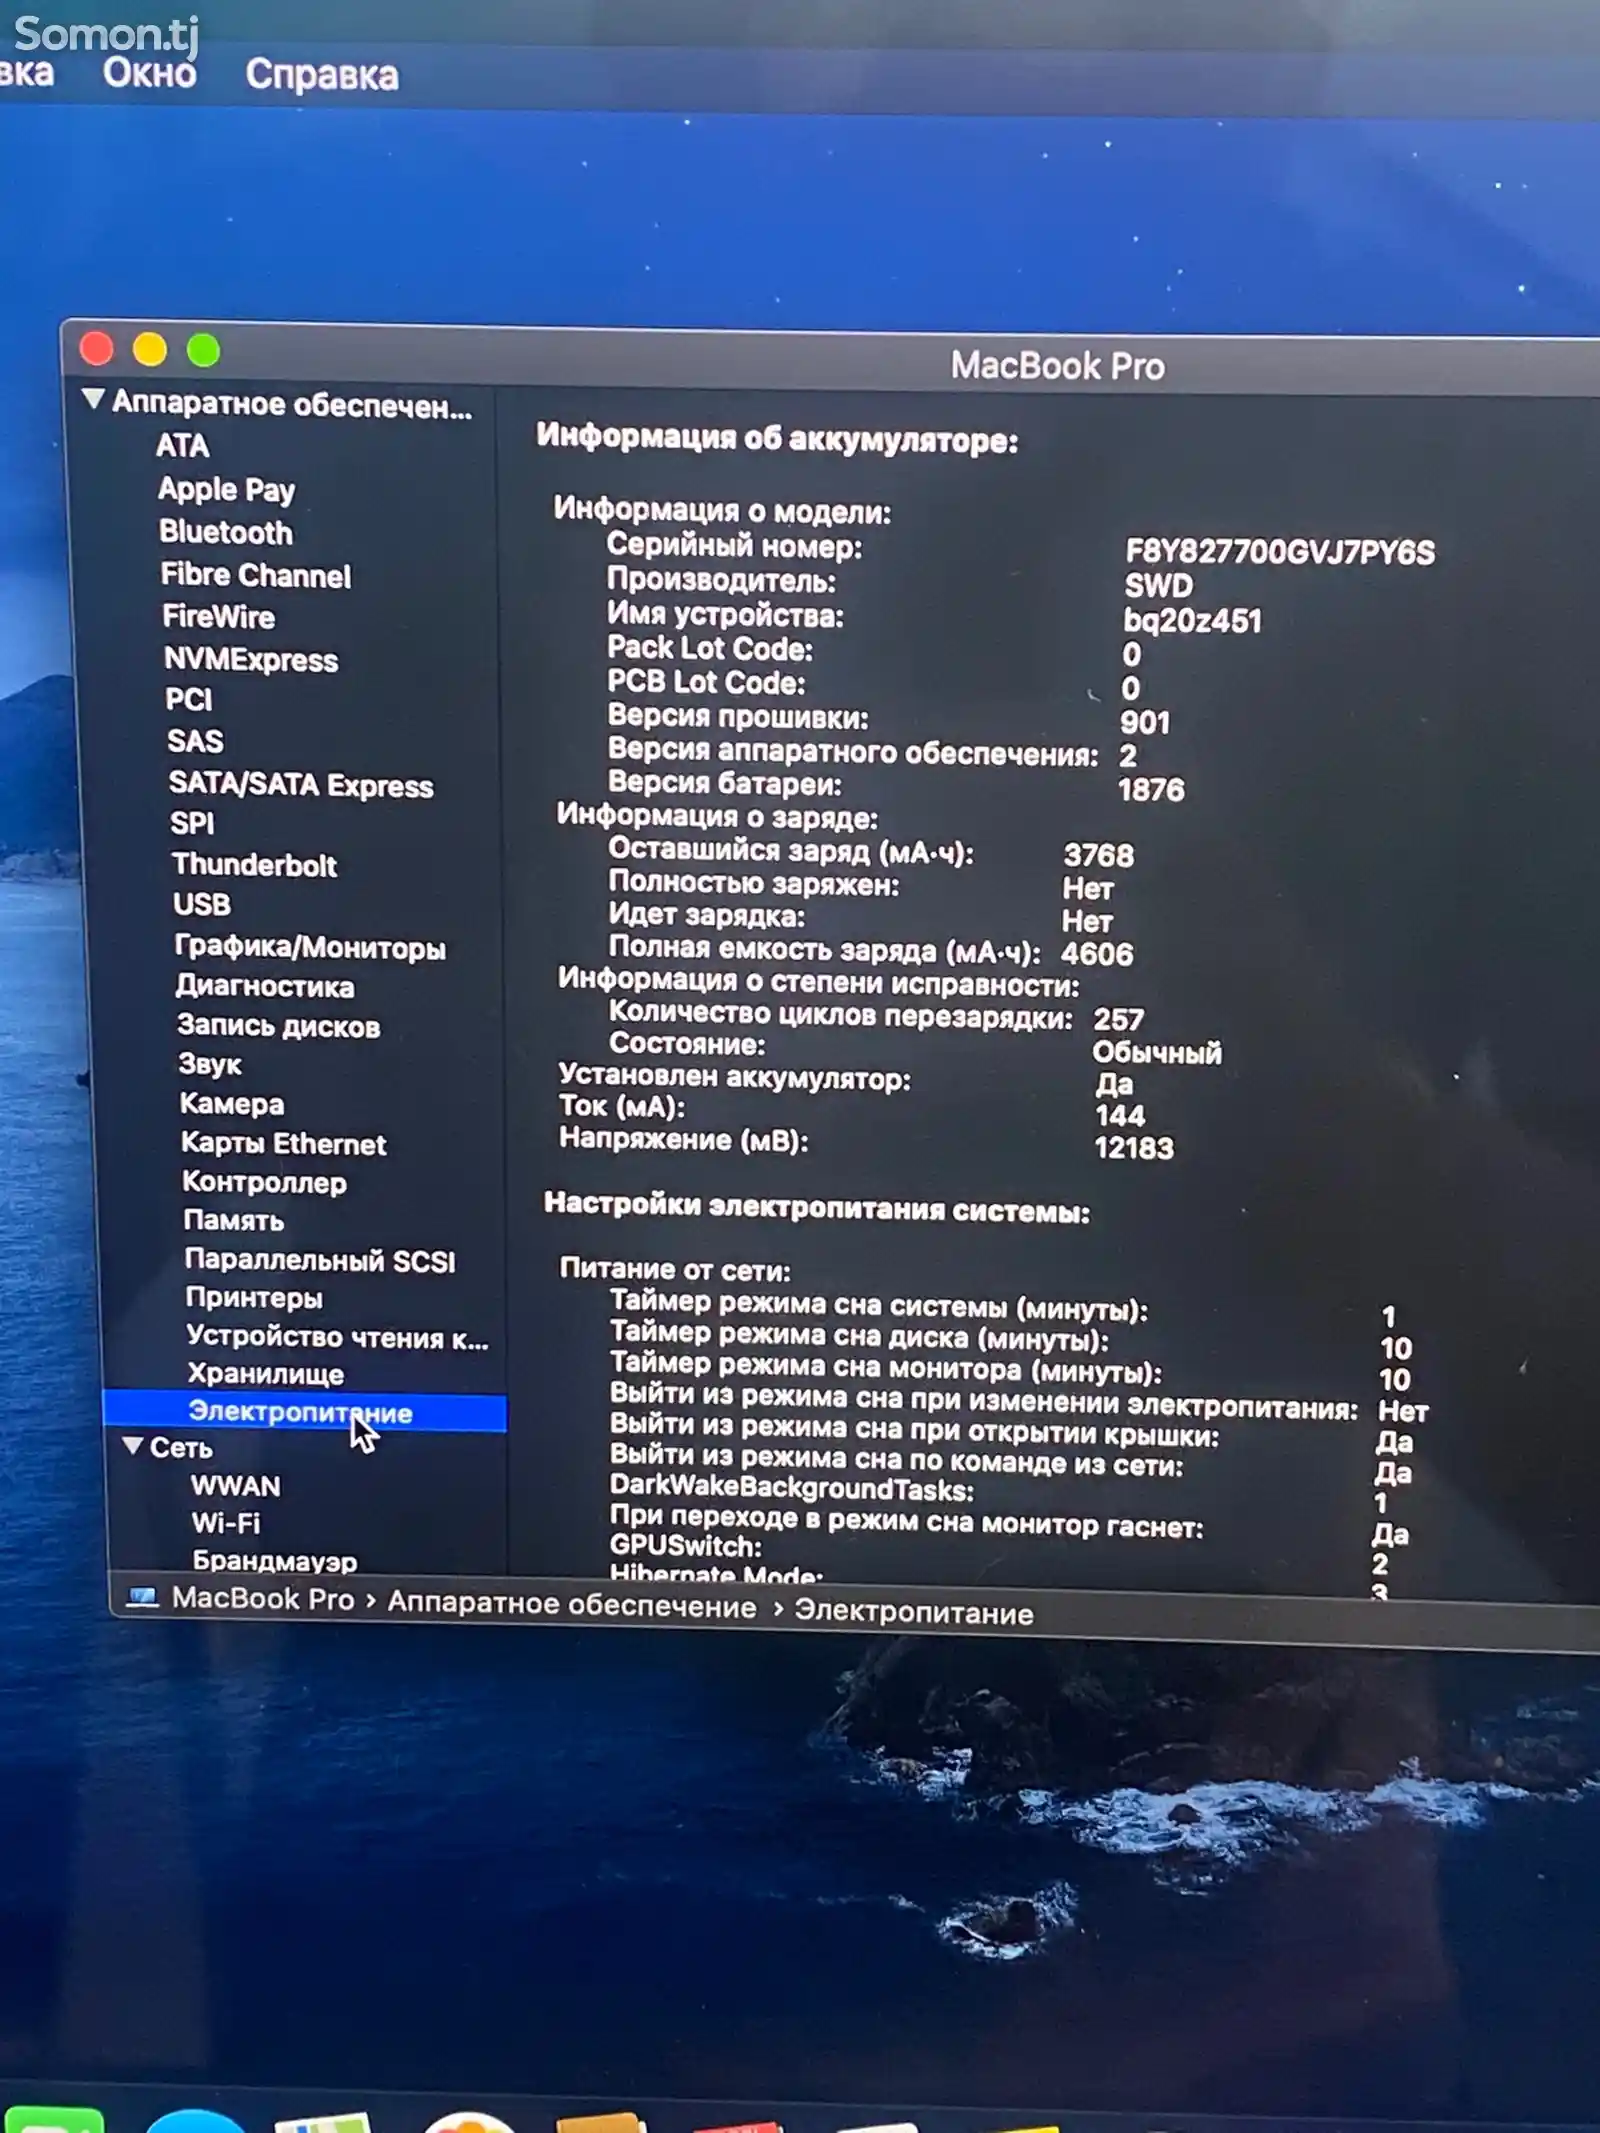Screen dimensions: 1600x2133
Task: Click the DarkWakeBackgroundTasks label
Action: point(792,1489)
